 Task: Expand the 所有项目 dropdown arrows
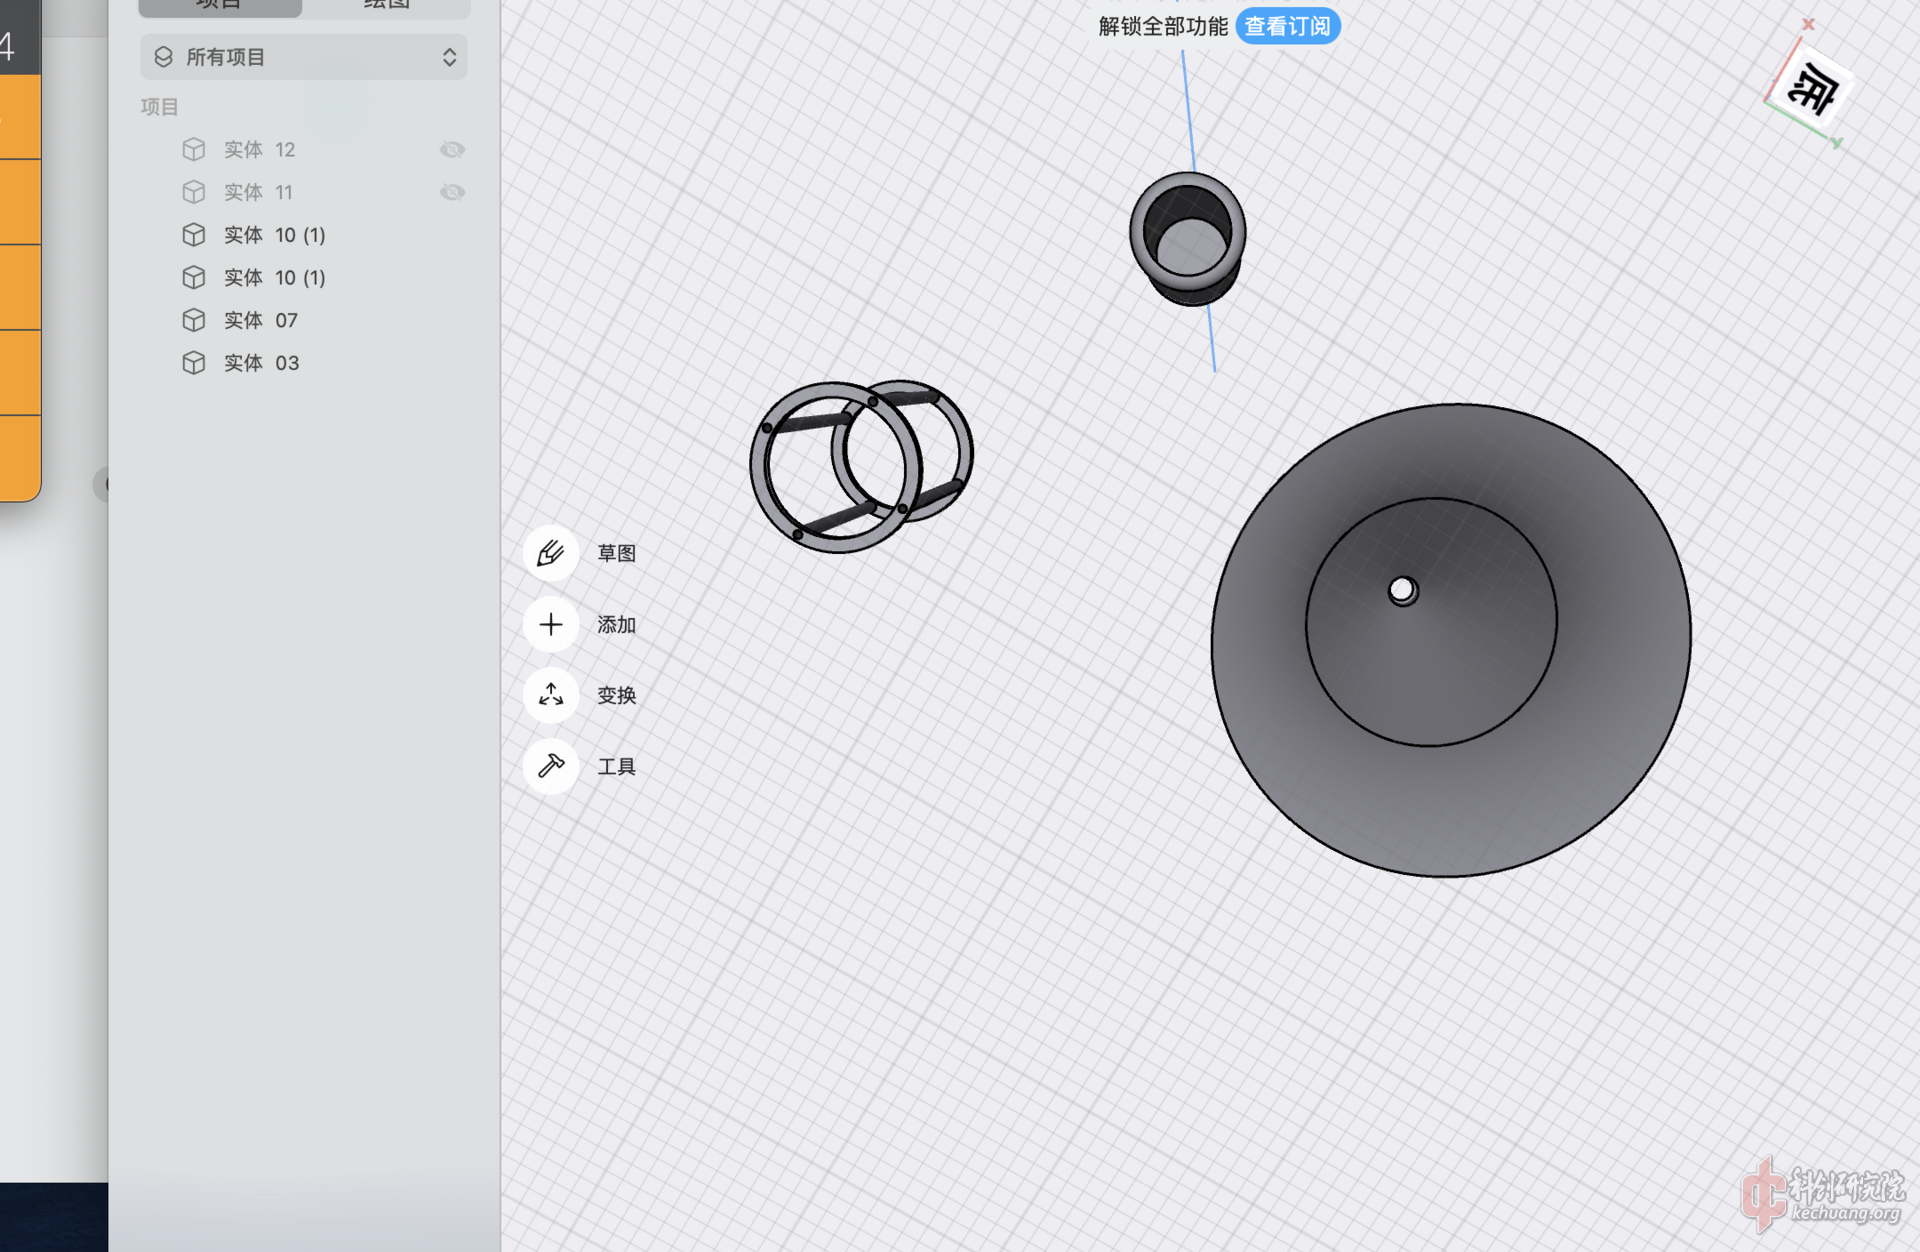(x=449, y=57)
